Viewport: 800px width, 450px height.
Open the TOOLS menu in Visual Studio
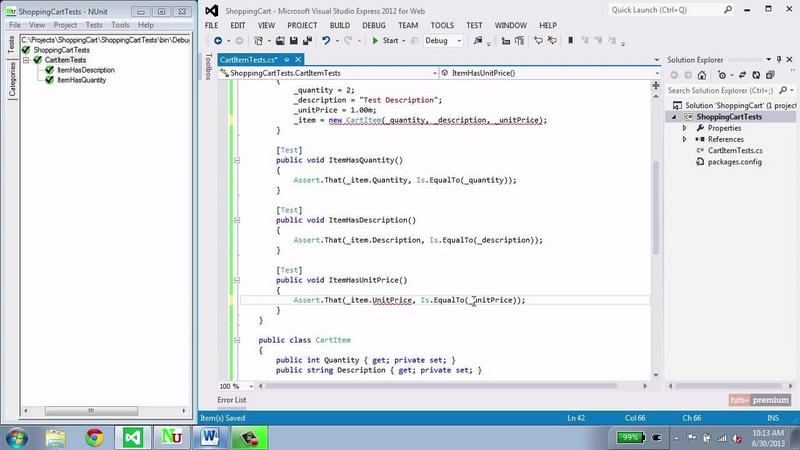tap(442, 25)
